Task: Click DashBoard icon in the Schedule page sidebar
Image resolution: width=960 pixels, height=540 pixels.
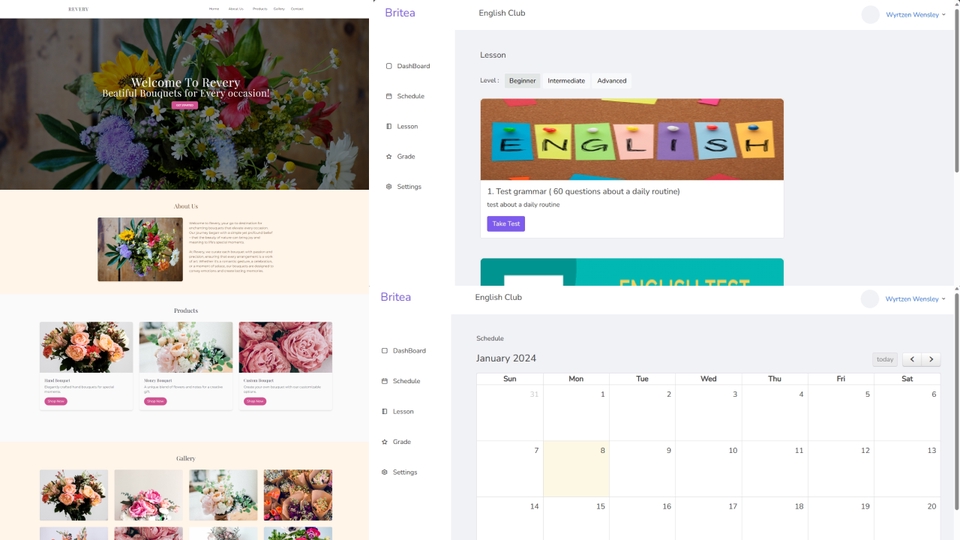Action: coord(384,351)
